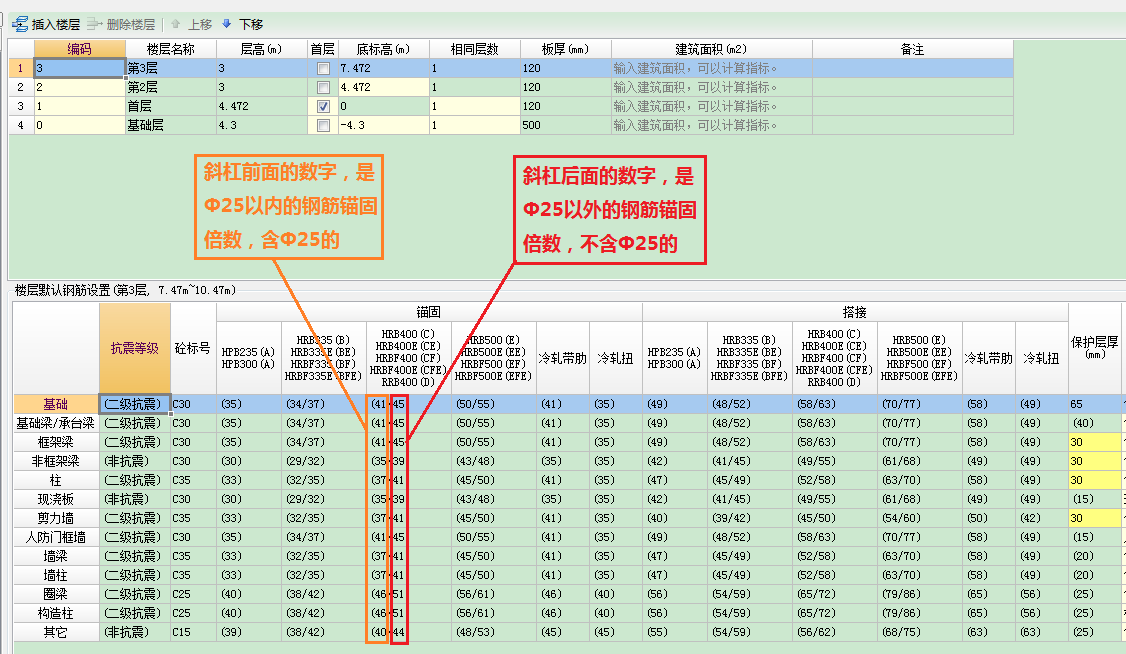The width and height of the screenshot is (1126, 654).
Task: Click the Delete Floor (删除楼层) icon
Action: click(x=95, y=24)
